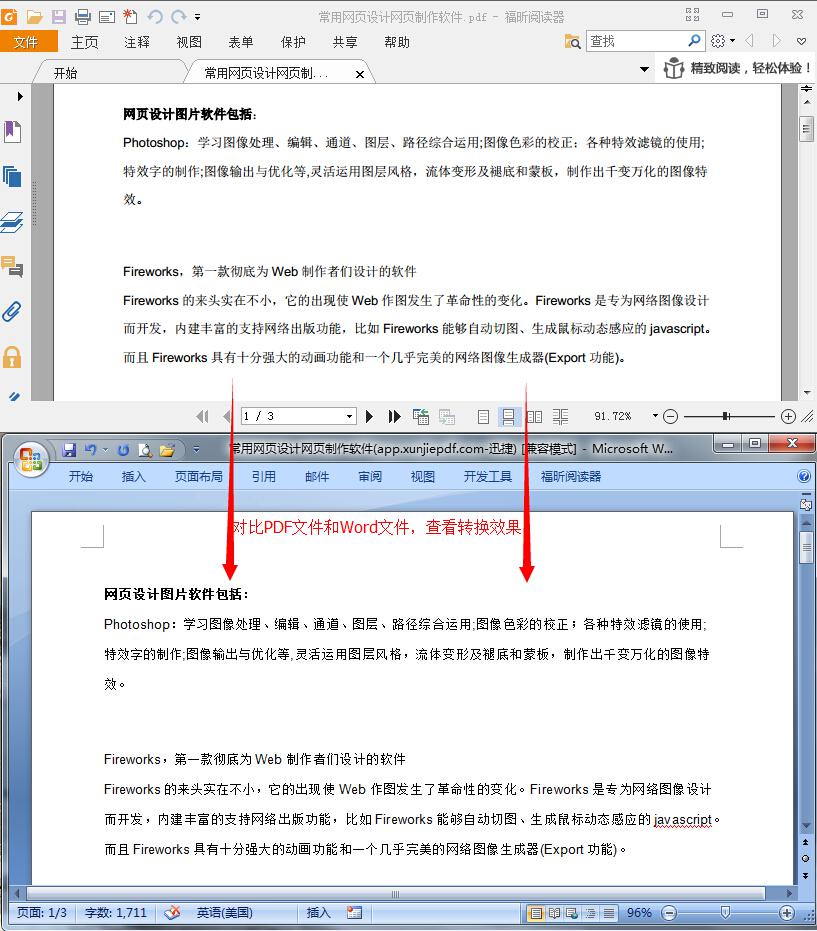Open zoom percentage dropdown in Foxit
The height and width of the screenshot is (931, 817).
coord(655,416)
